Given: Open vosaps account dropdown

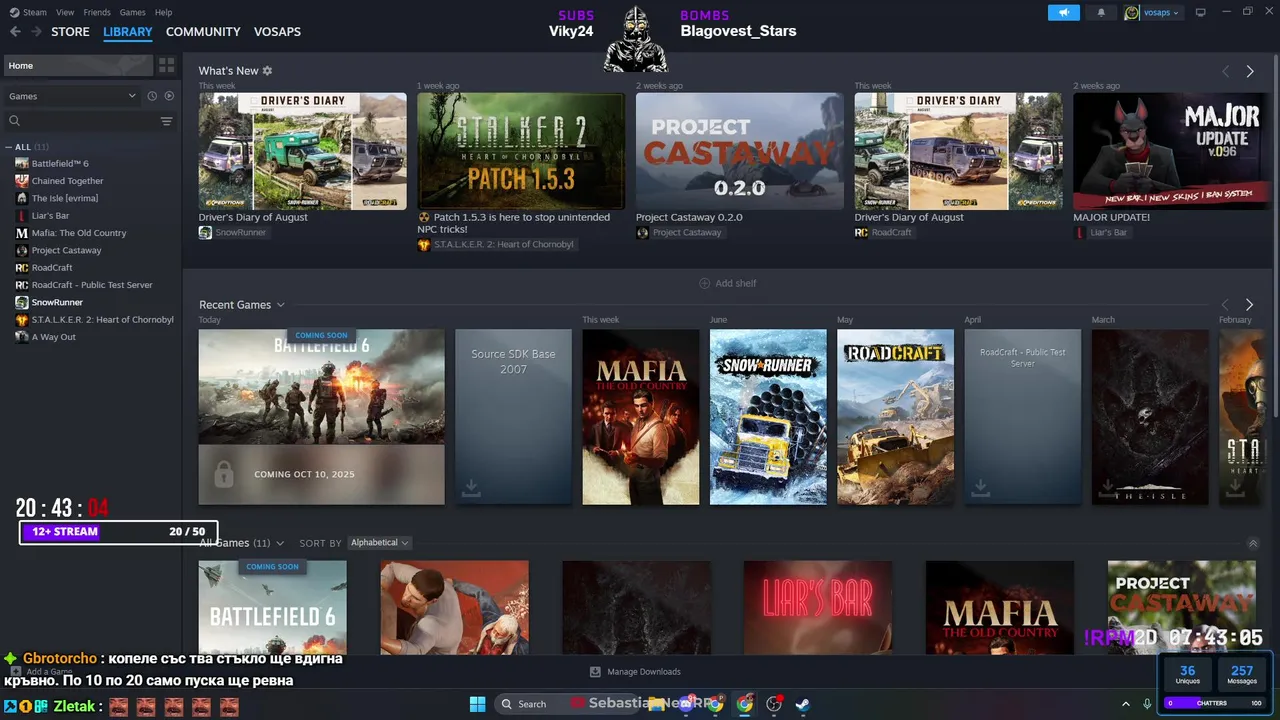Looking at the screenshot, I should point(1152,12).
